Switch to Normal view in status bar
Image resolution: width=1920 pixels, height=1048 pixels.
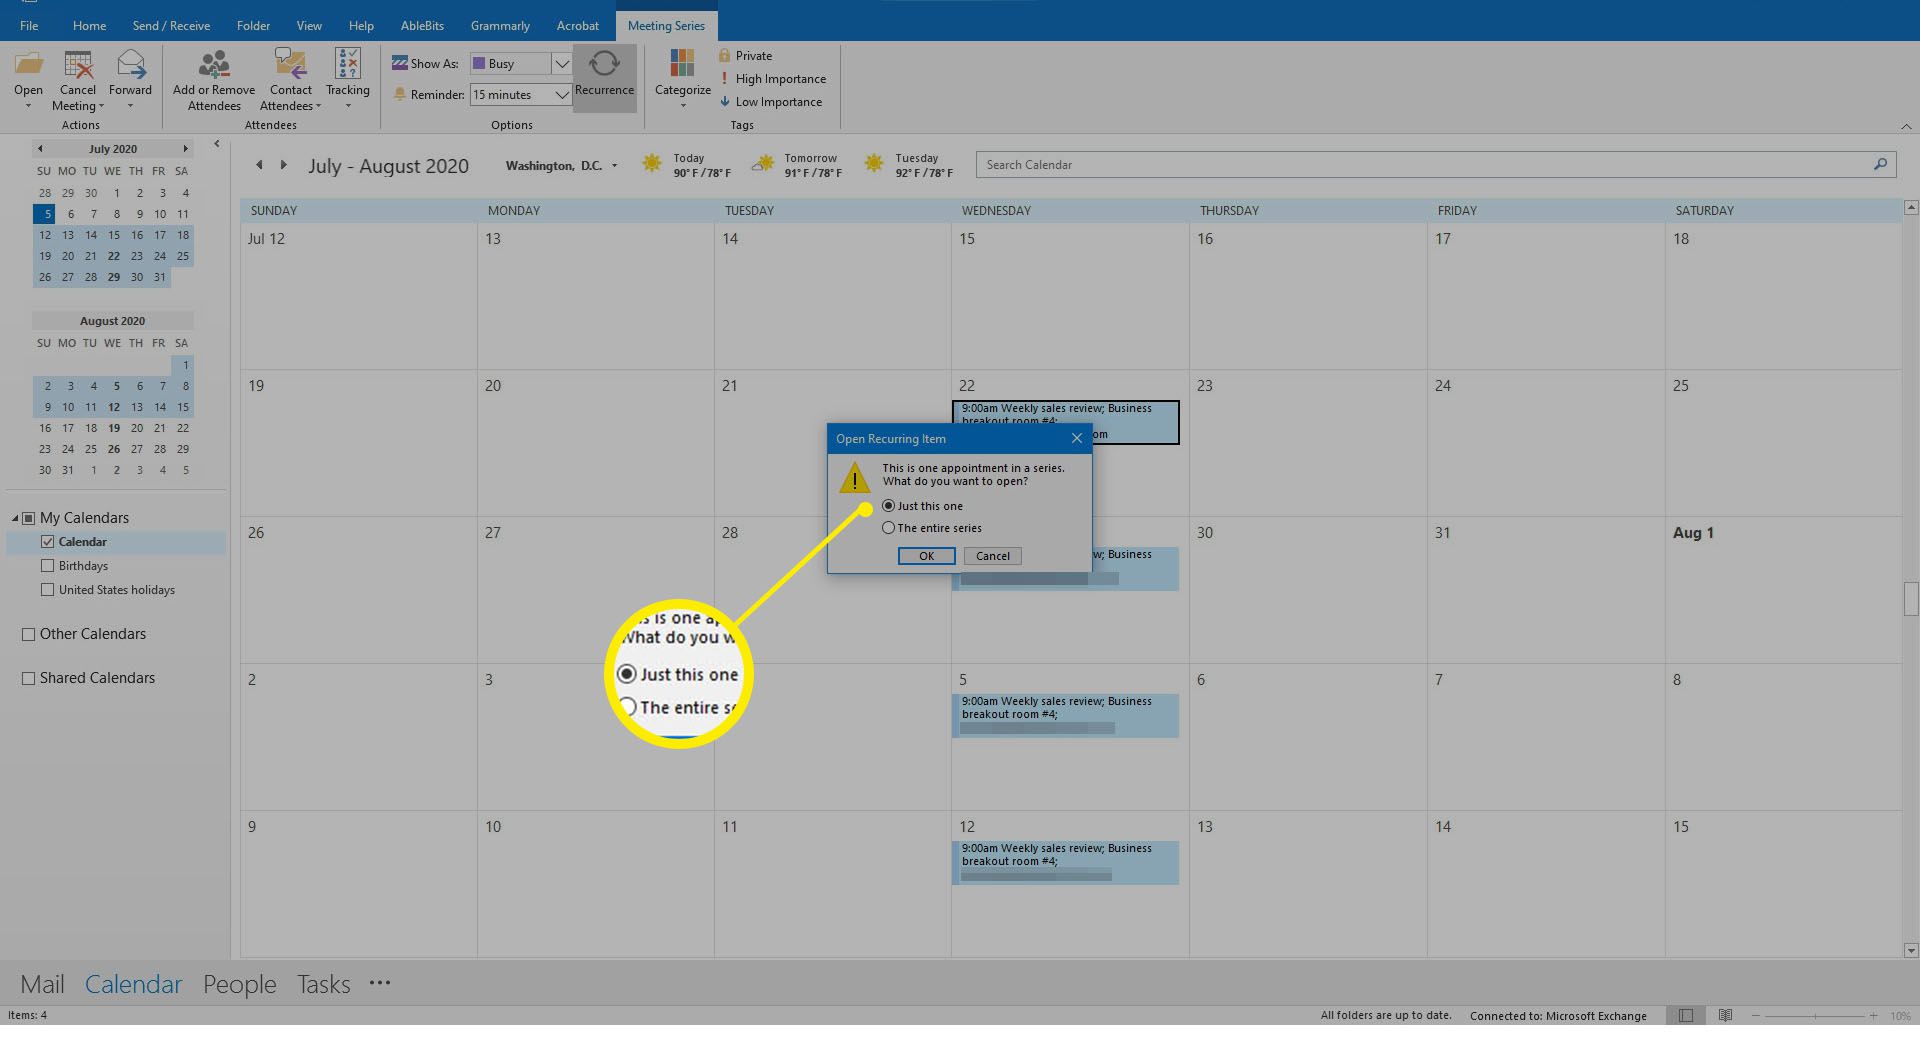[x=1686, y=1016]
